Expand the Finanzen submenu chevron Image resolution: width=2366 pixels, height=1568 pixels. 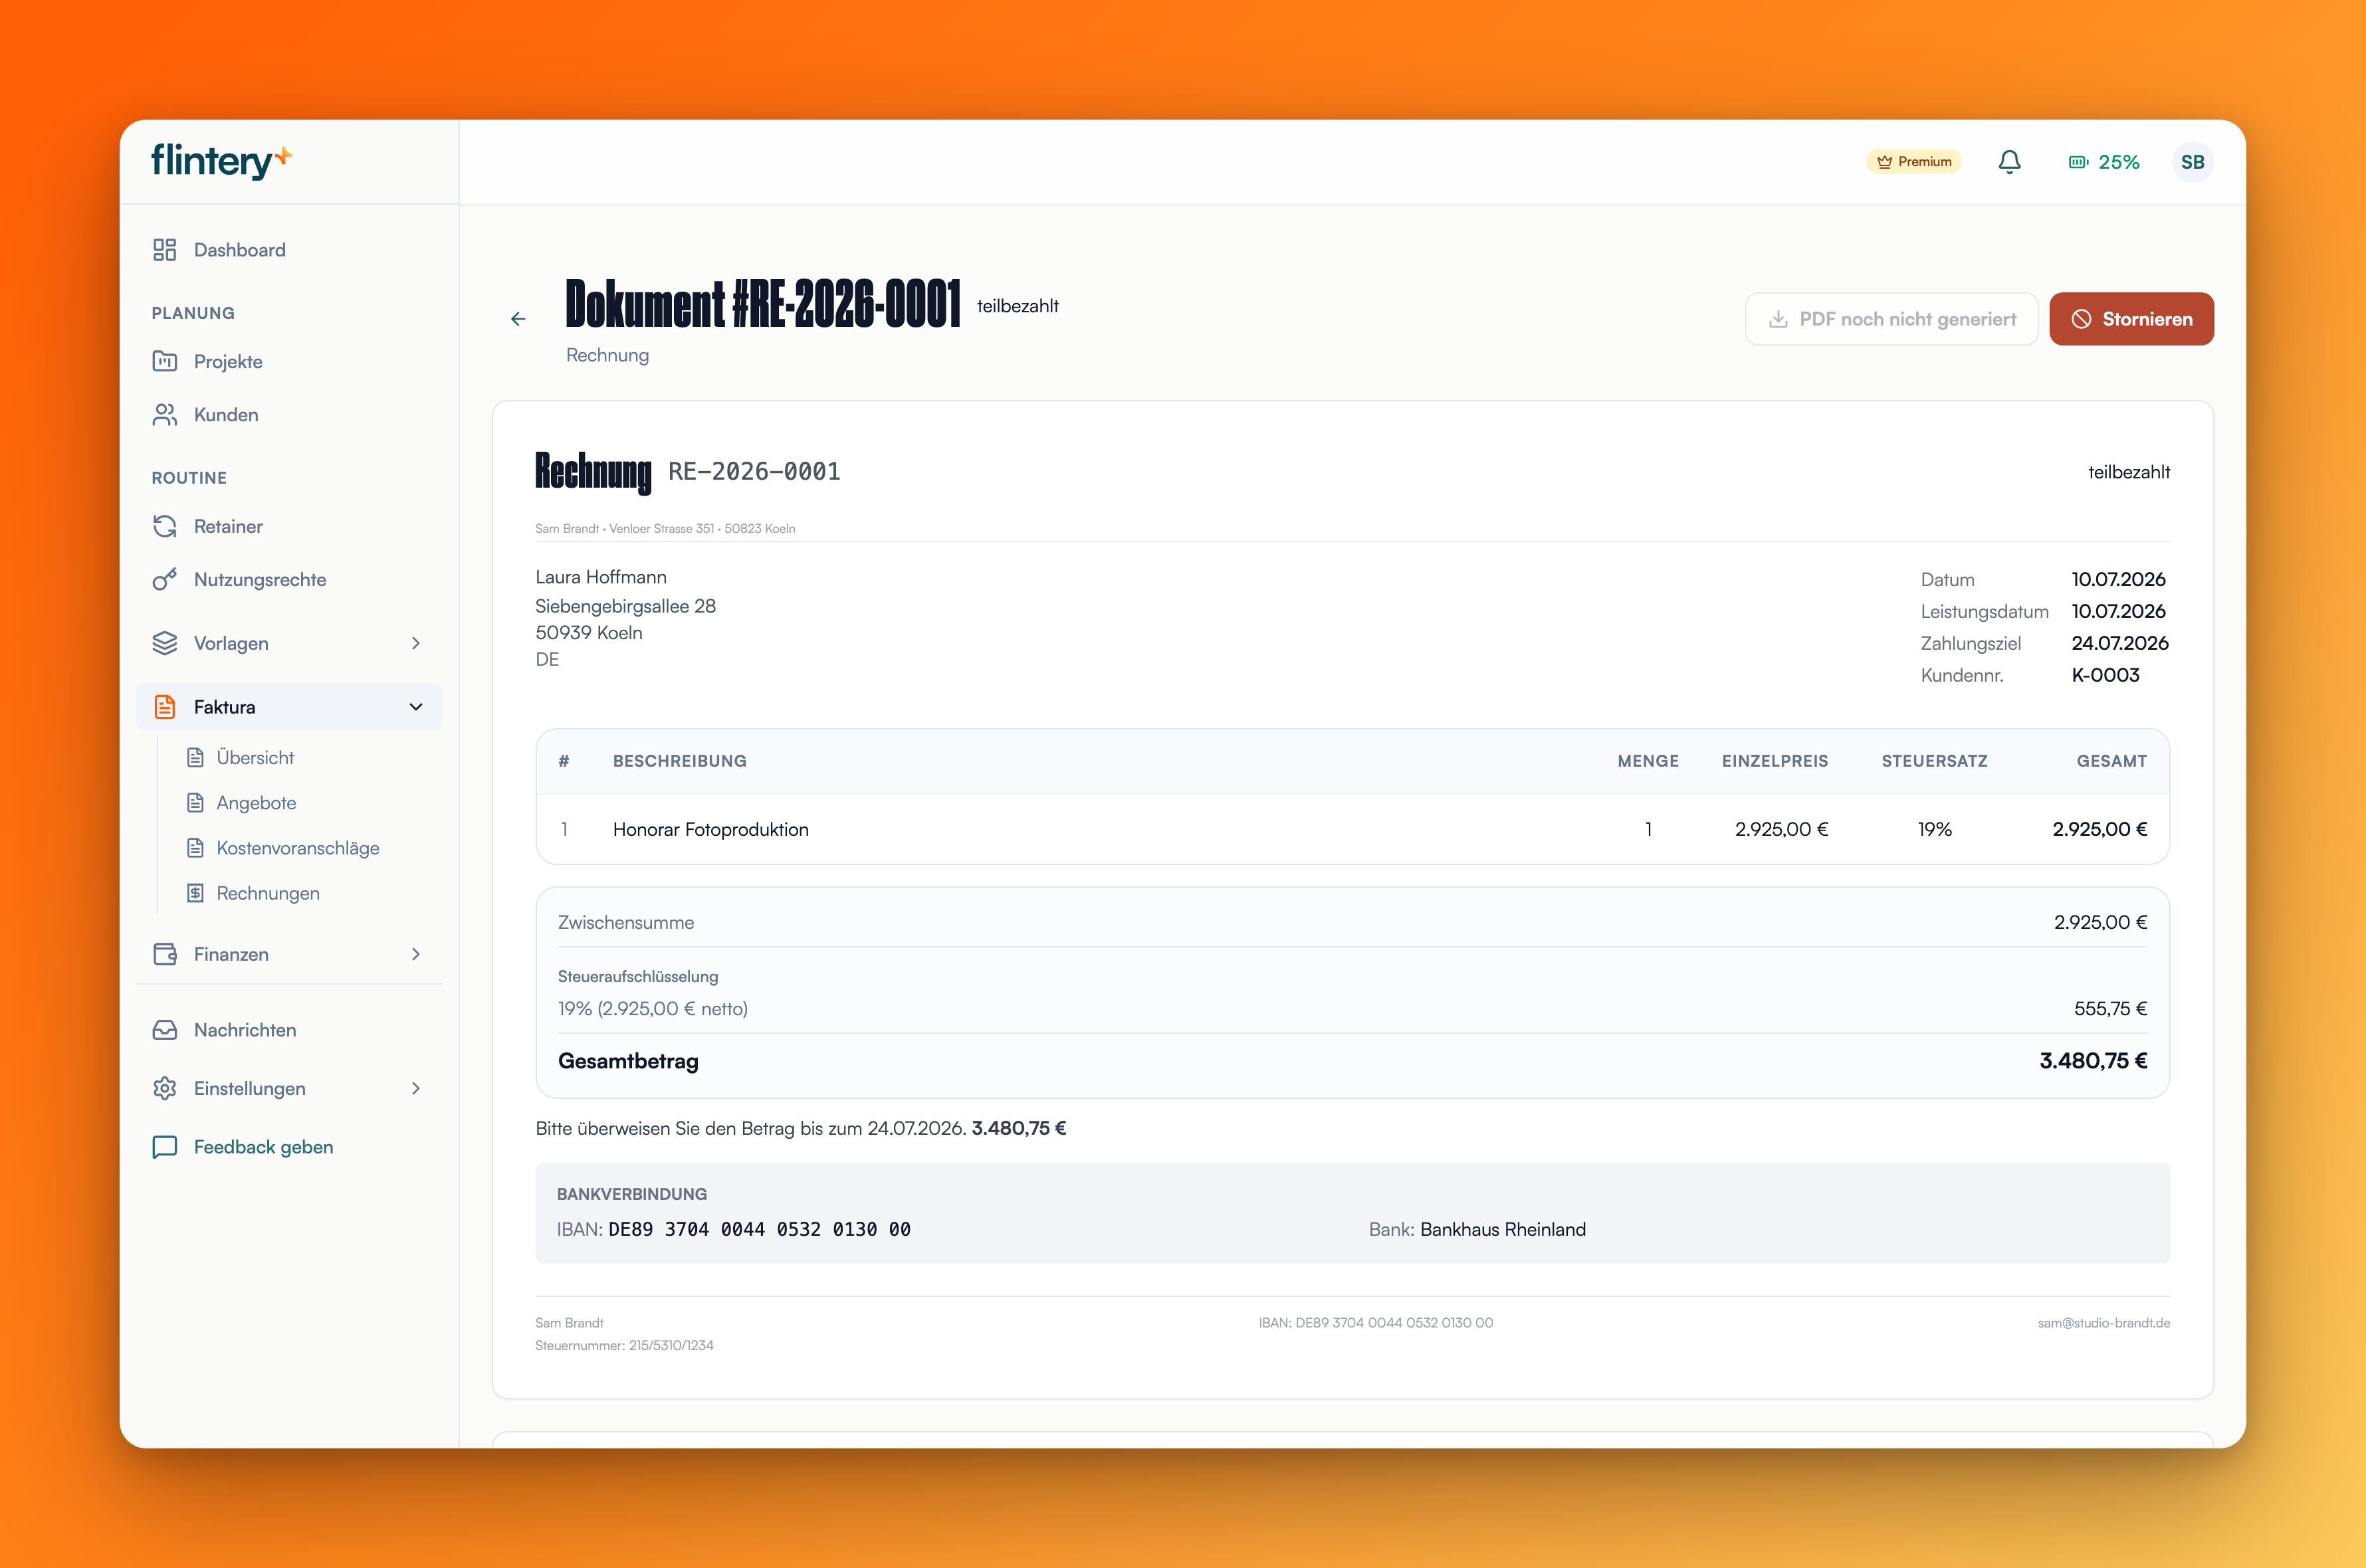[416, 954]
